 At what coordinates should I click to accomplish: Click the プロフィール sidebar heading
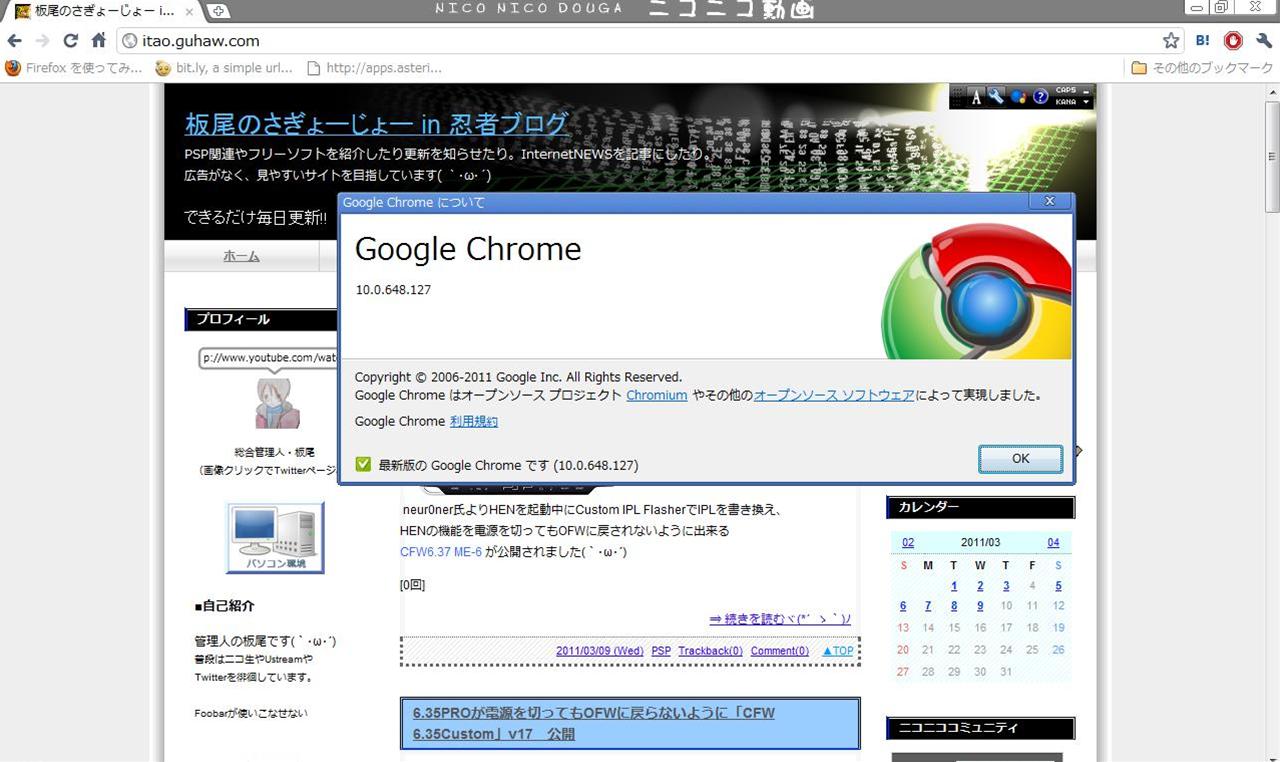click(x=260, y=320)
